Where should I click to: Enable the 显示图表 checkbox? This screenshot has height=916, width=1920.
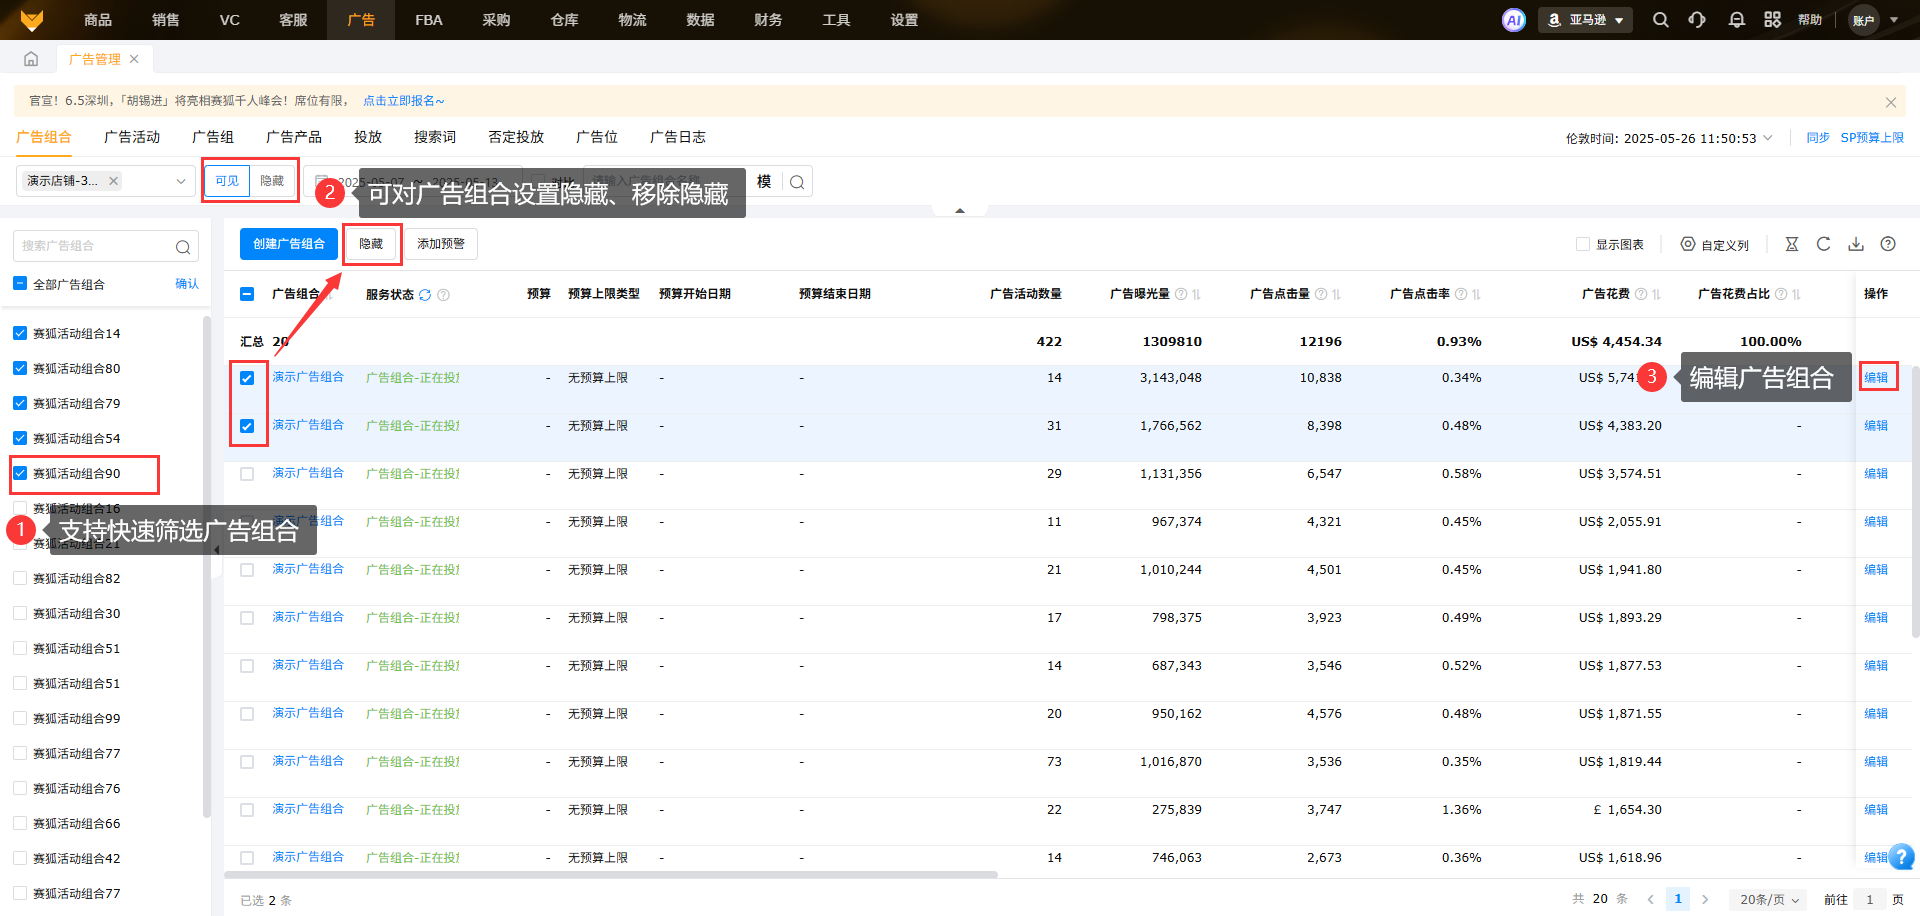(x=1582, y=244)
